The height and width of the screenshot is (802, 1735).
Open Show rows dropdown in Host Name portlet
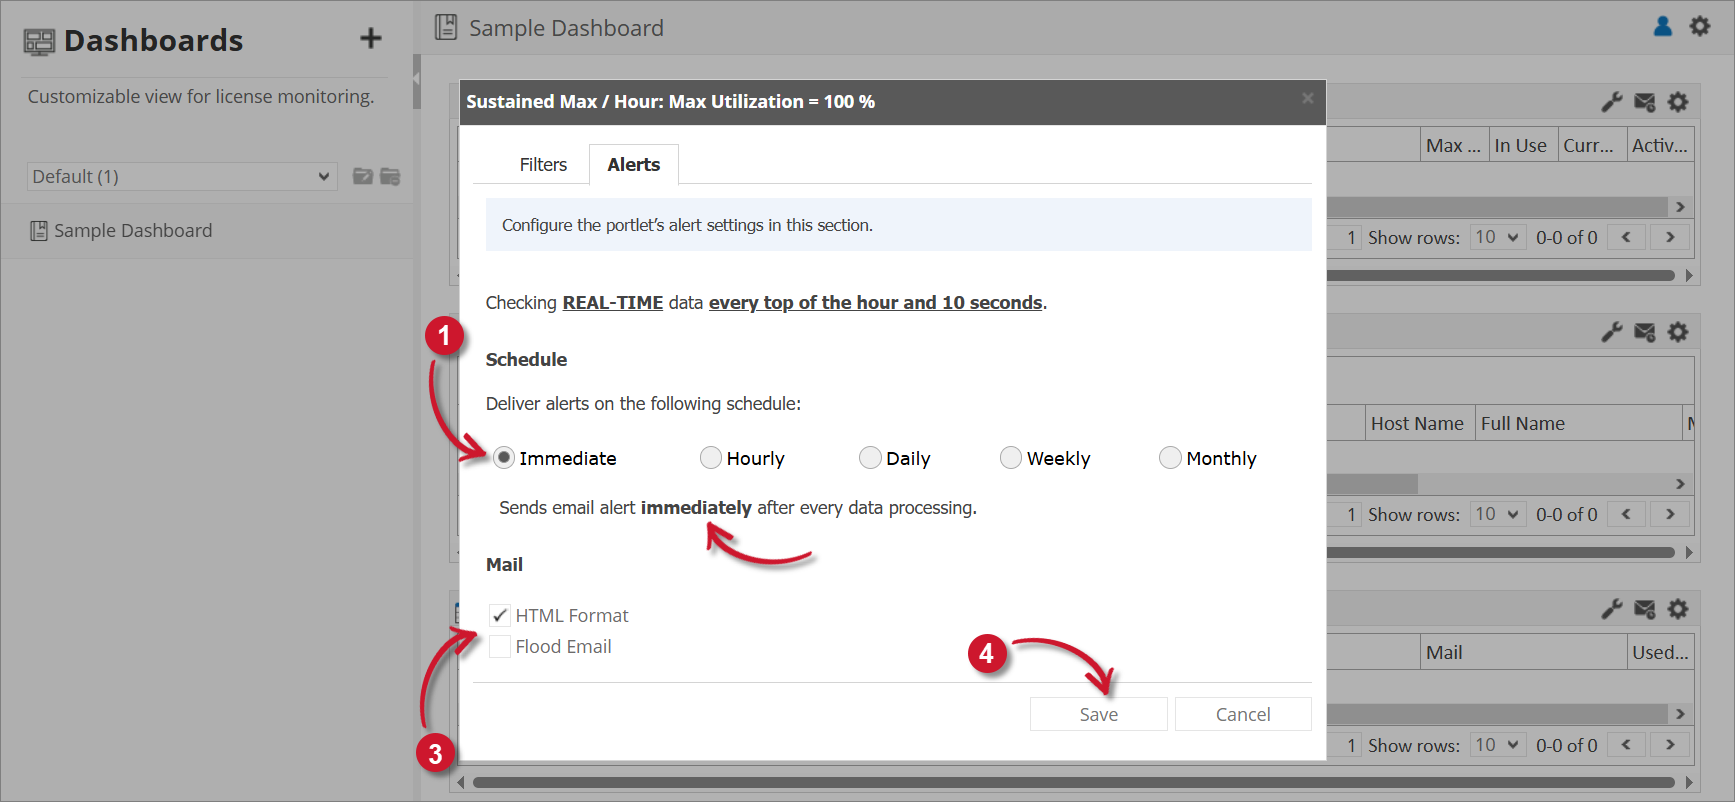point(1497,514)
